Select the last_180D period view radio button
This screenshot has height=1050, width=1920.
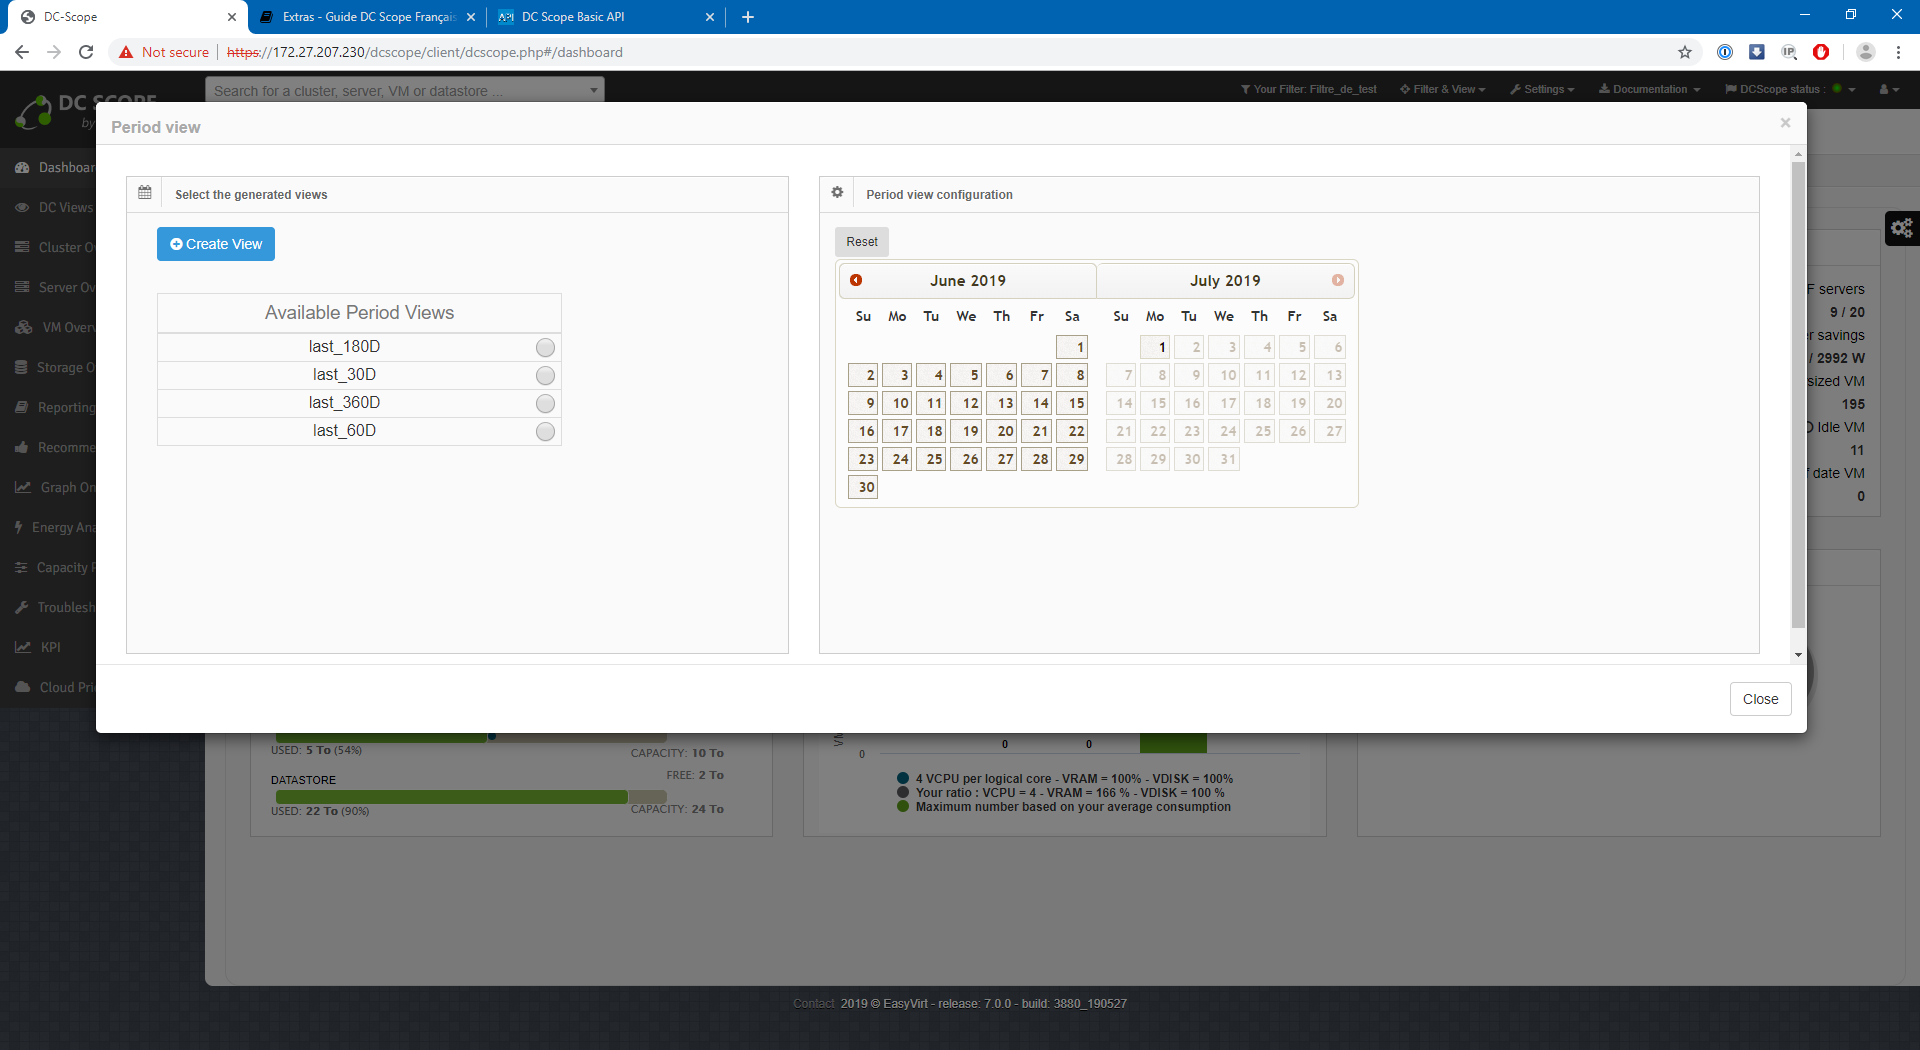(545, 347)
